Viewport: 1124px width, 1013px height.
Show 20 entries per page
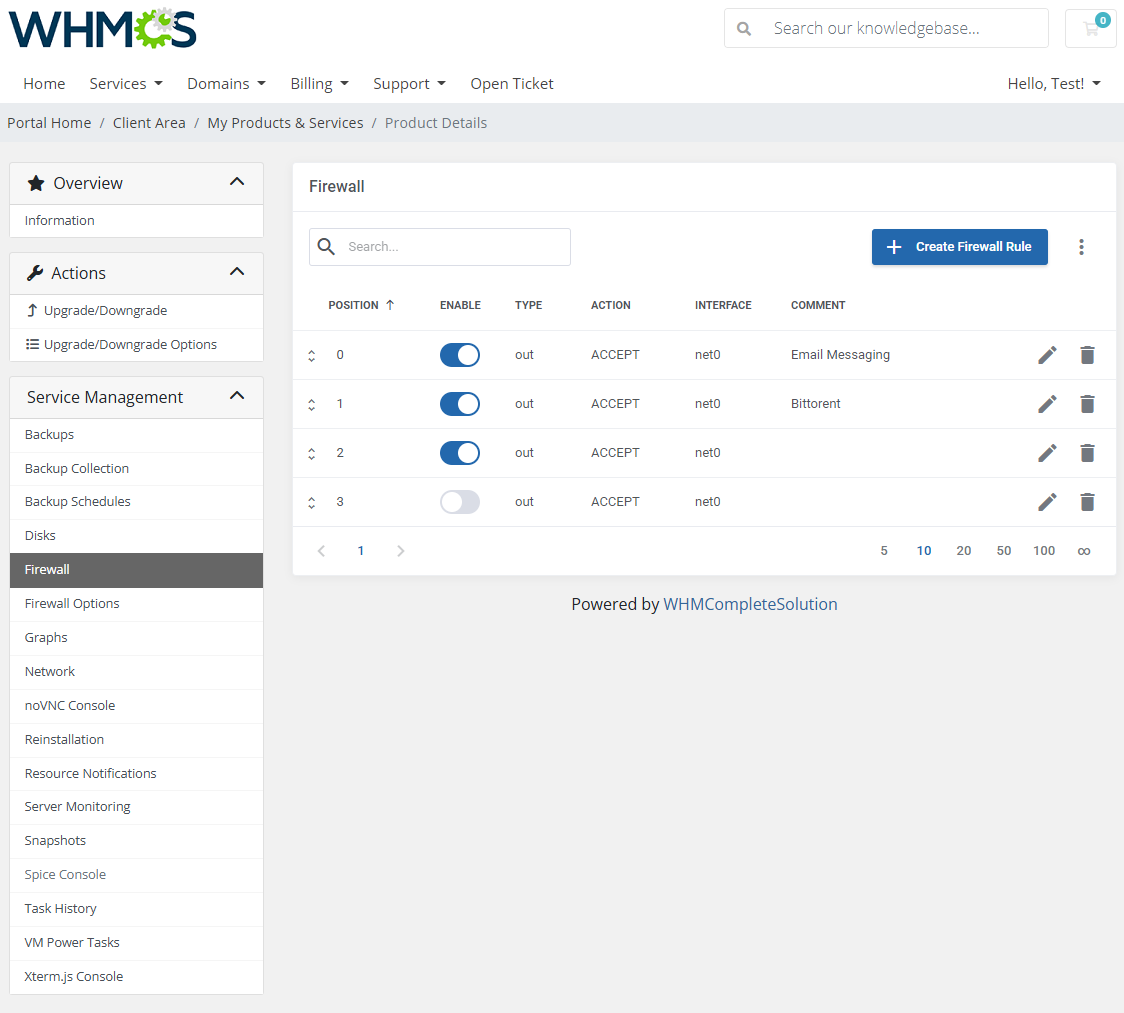point(963,551)
